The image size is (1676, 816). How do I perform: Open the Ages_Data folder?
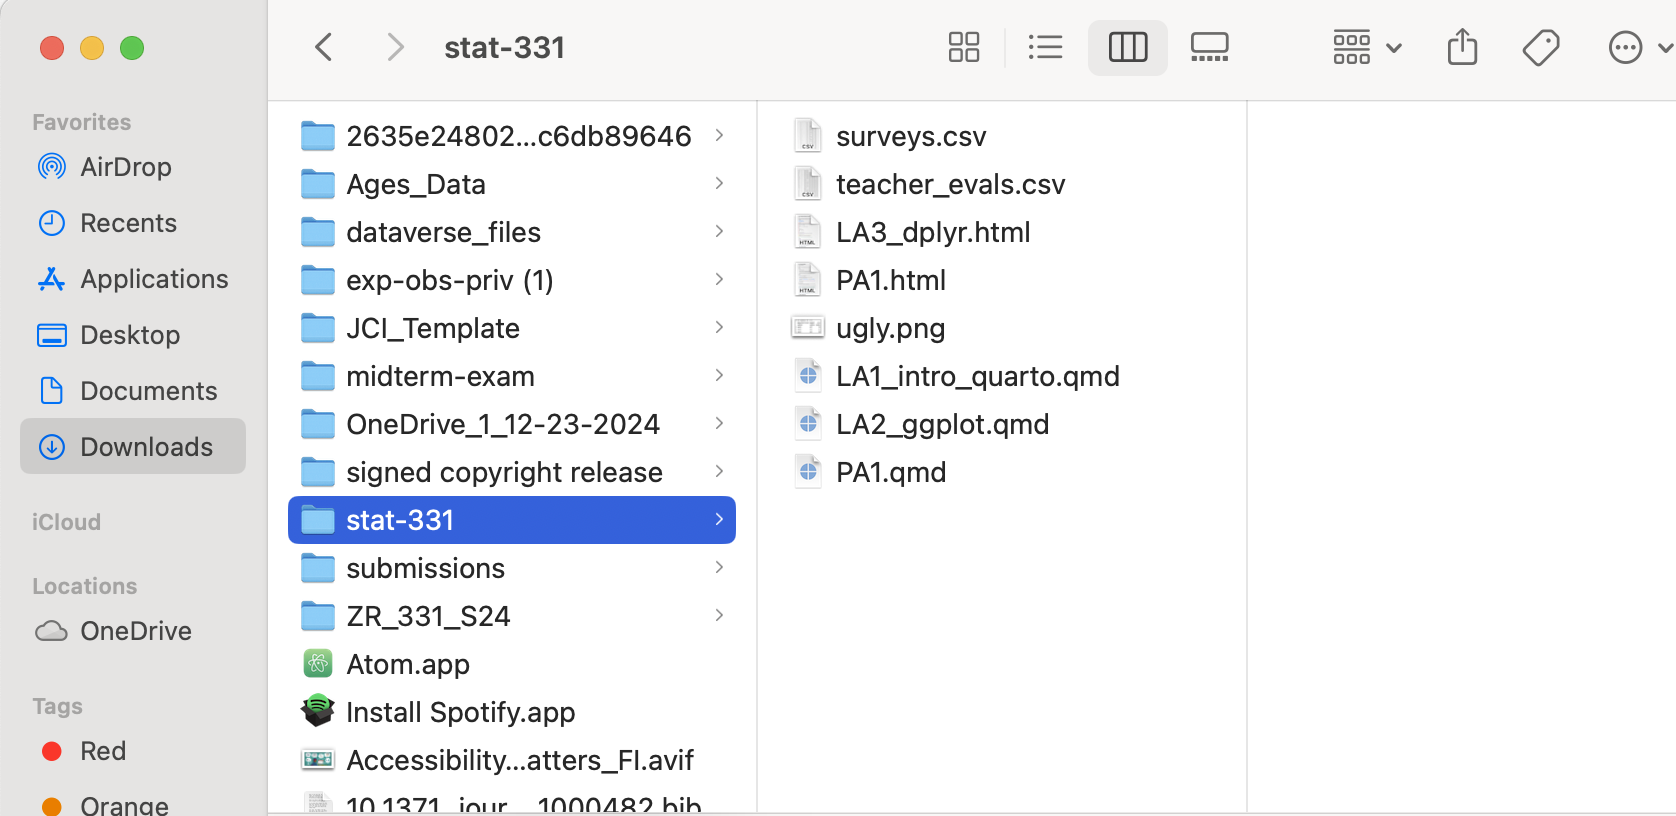point(415,184)
